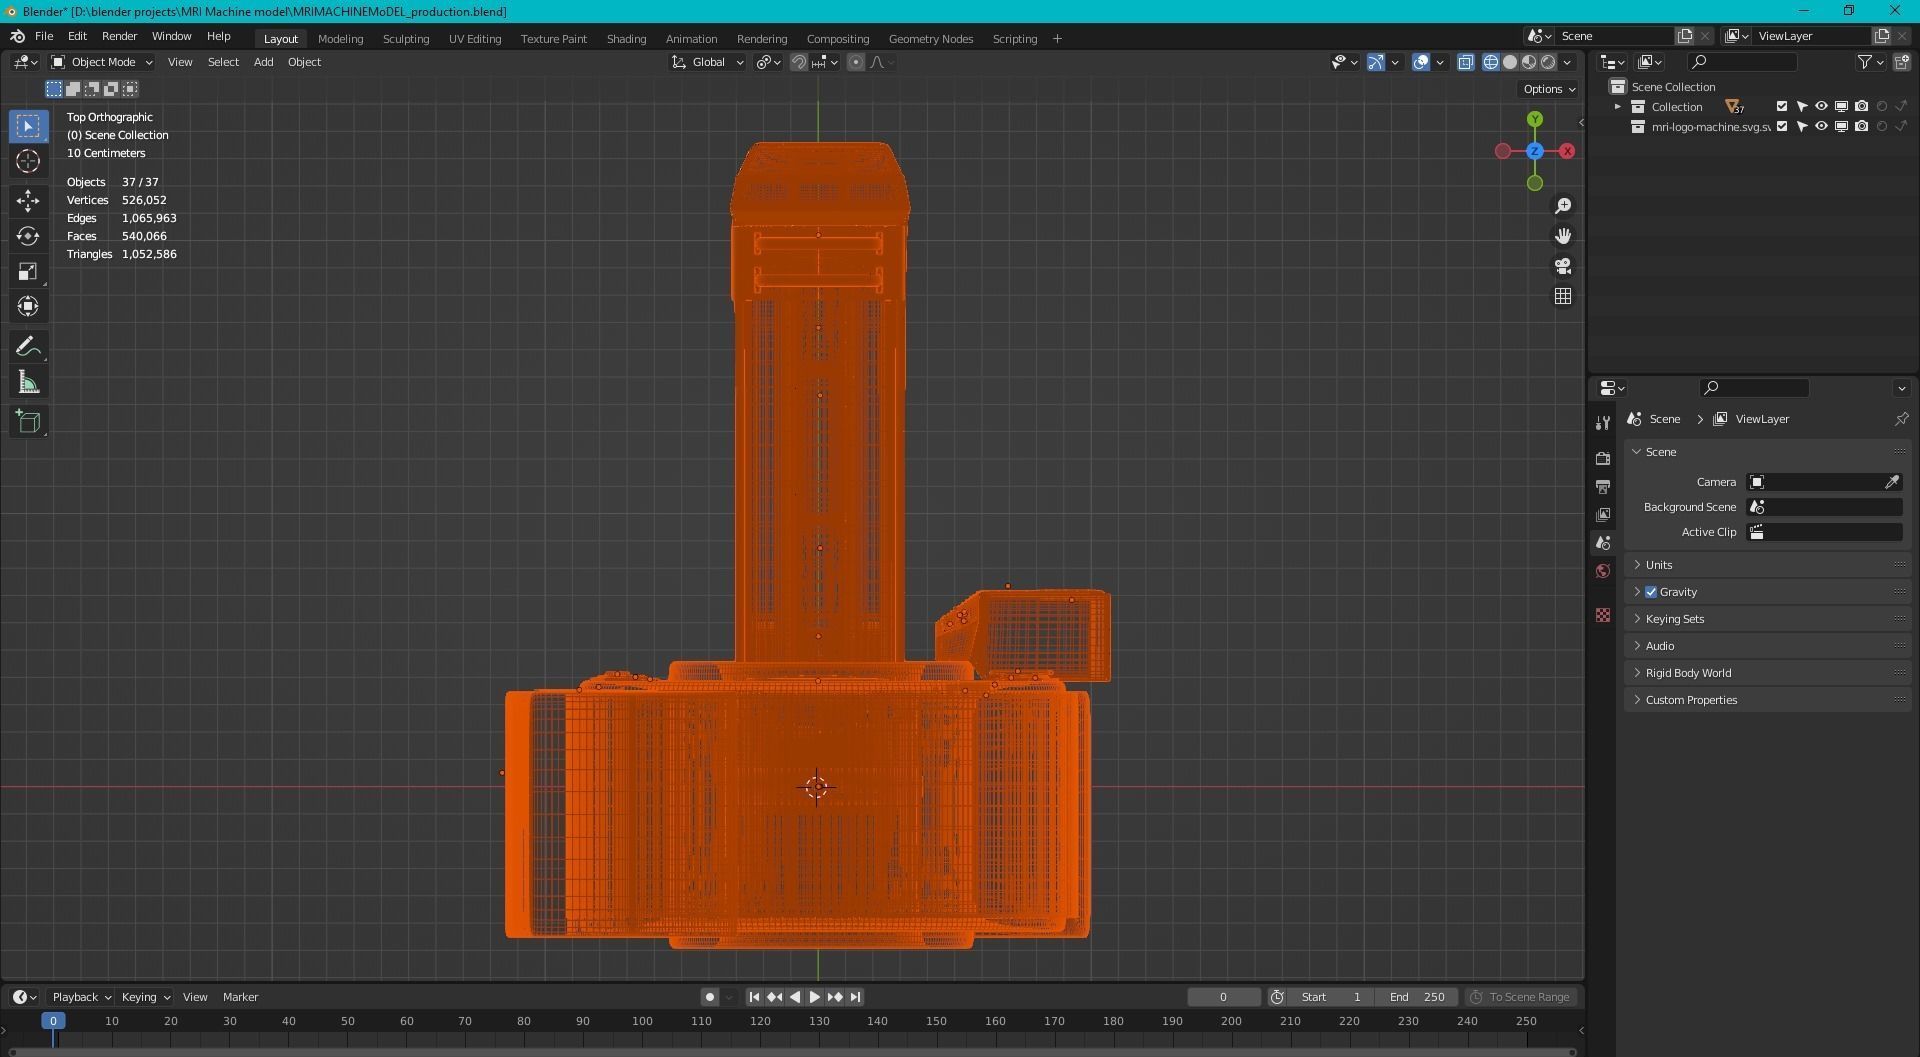The image size is (1920, 1057).
Task: Toggle Gravity checkbox in Scene properties
Action: click(1651, 592)
